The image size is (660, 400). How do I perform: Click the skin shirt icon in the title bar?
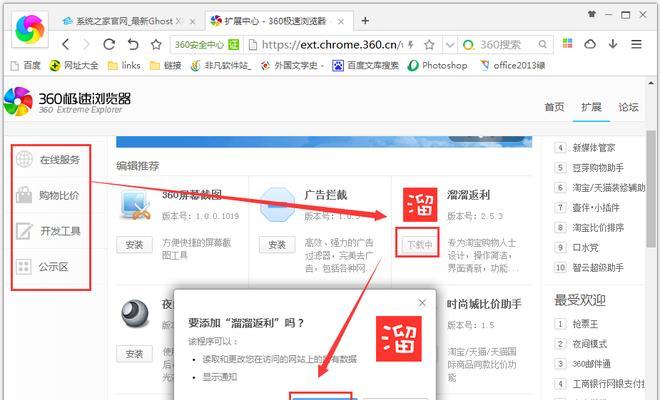click(x=591, y=14)
